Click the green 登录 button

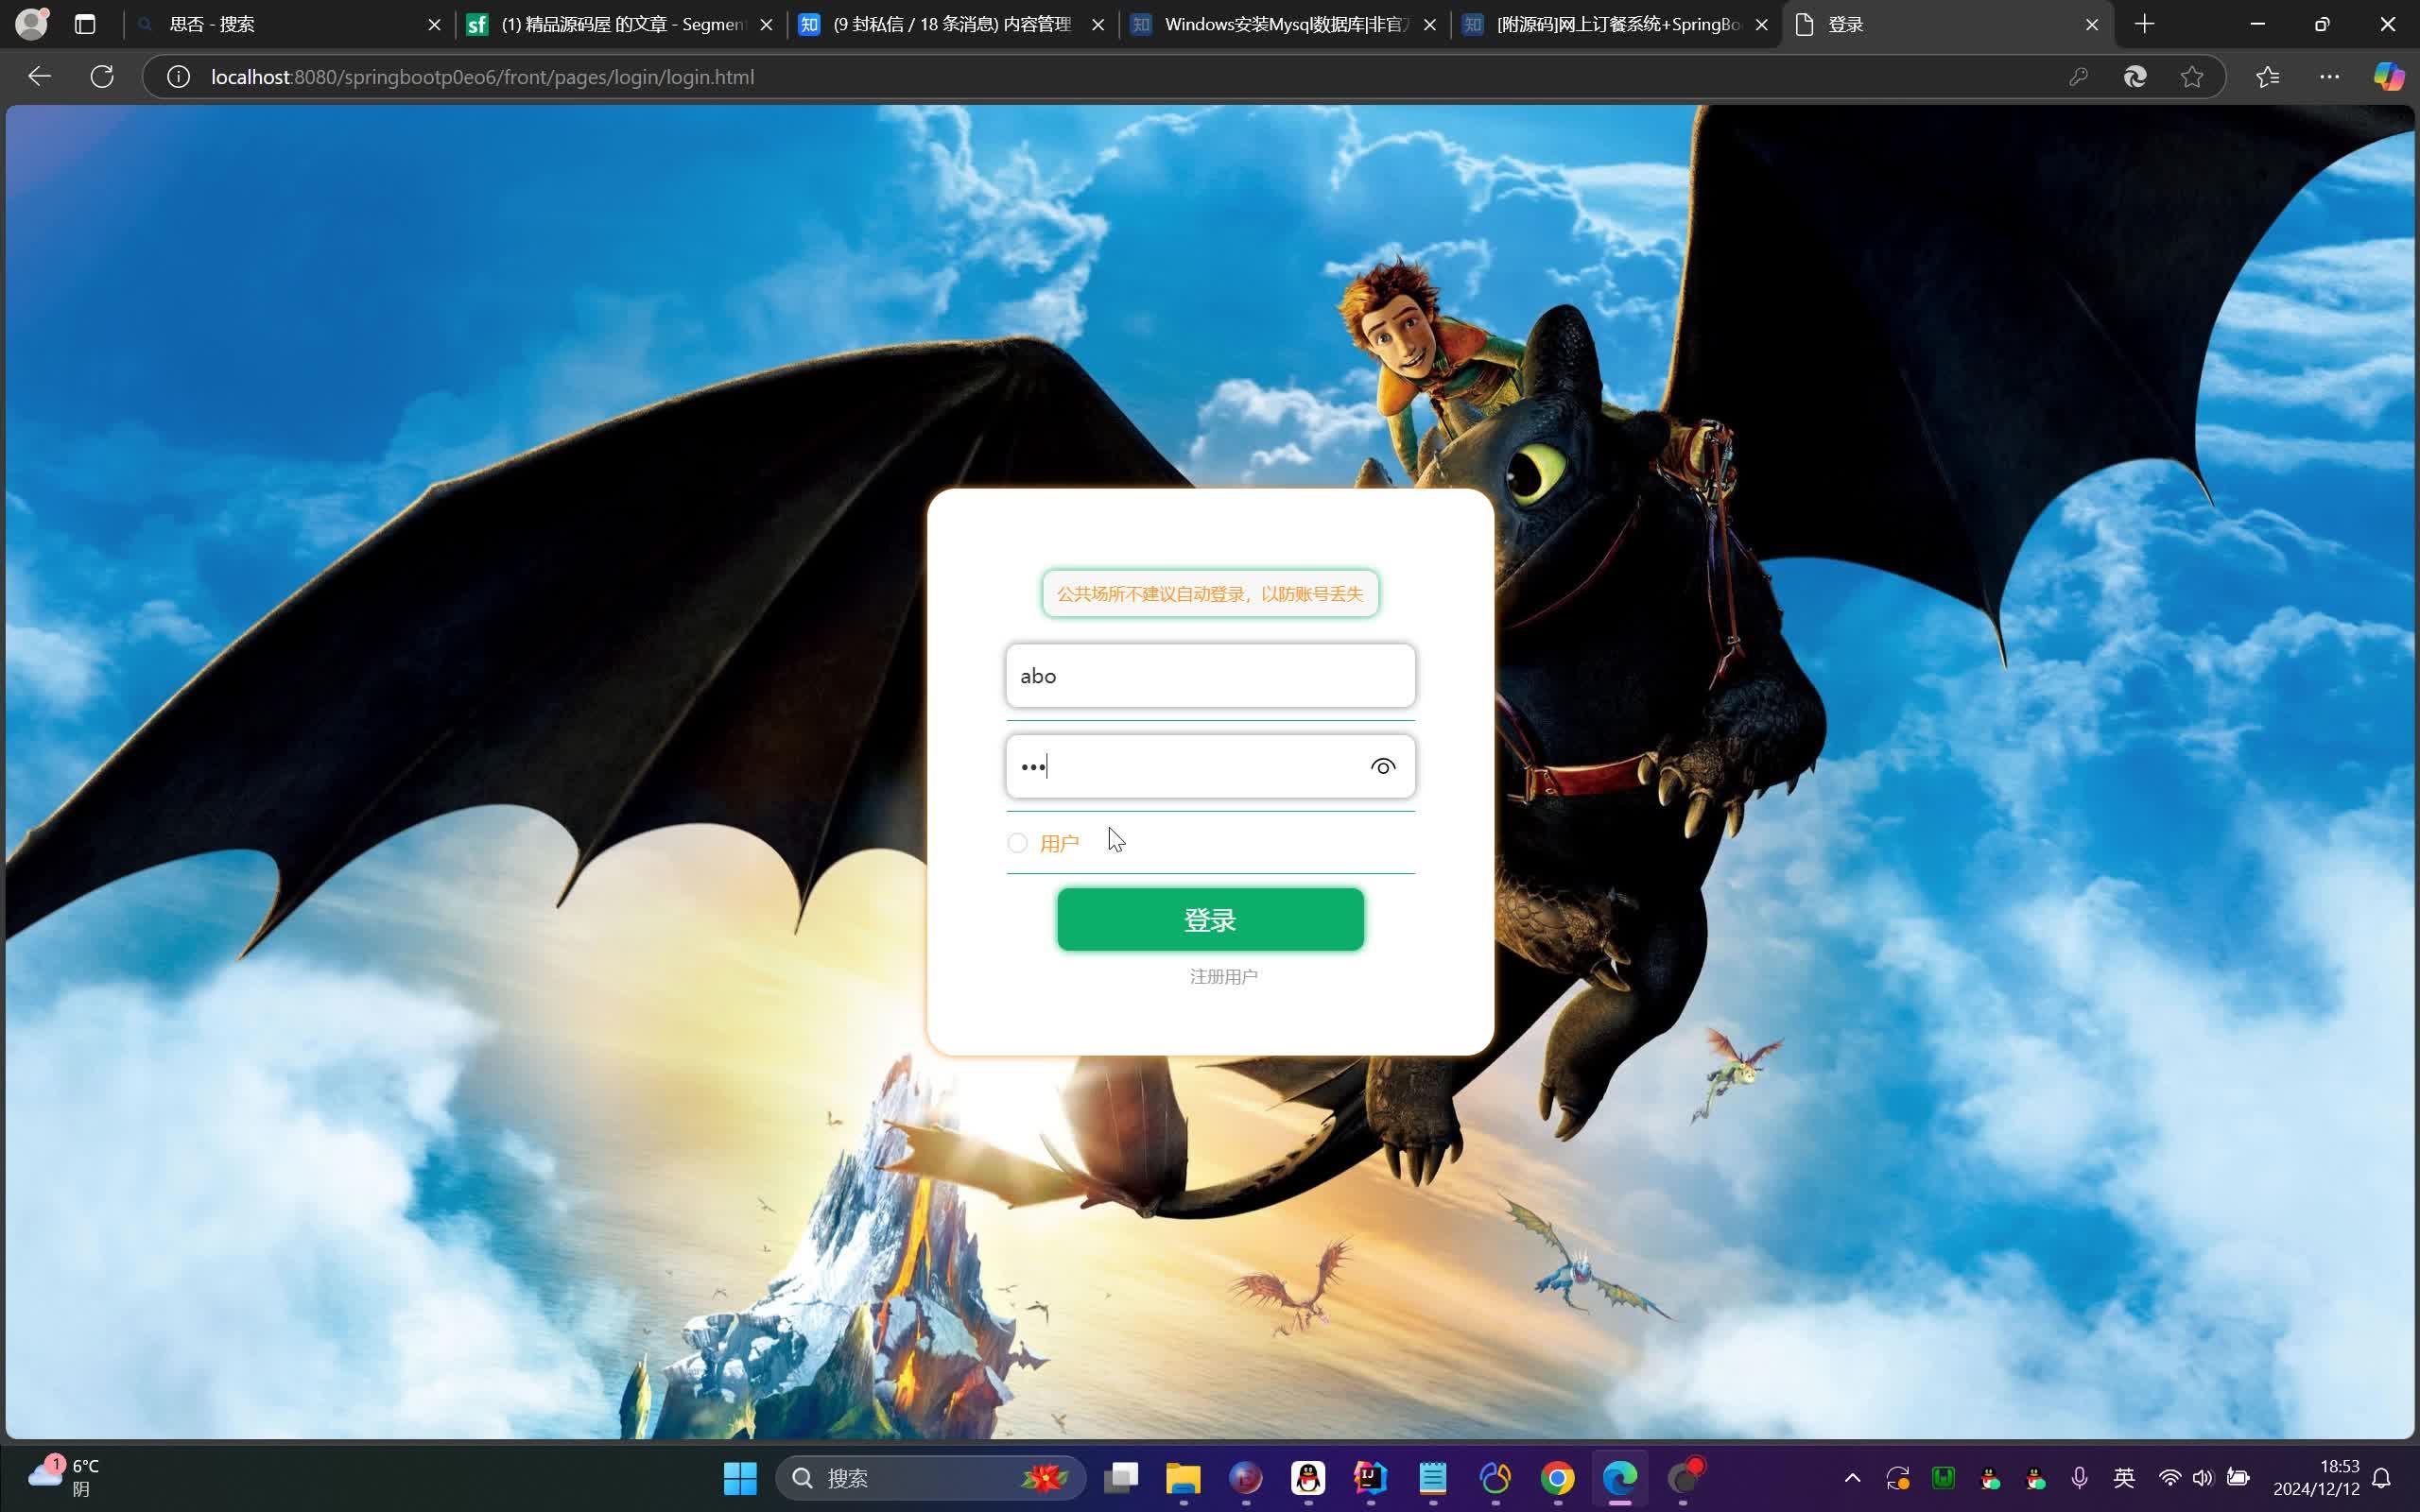(1210, 919)
